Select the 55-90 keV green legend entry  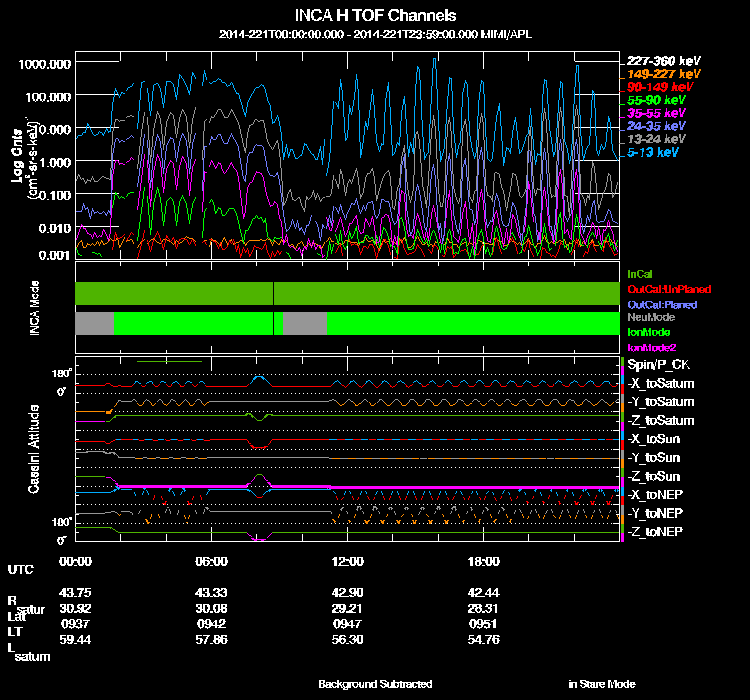(655, 100)
